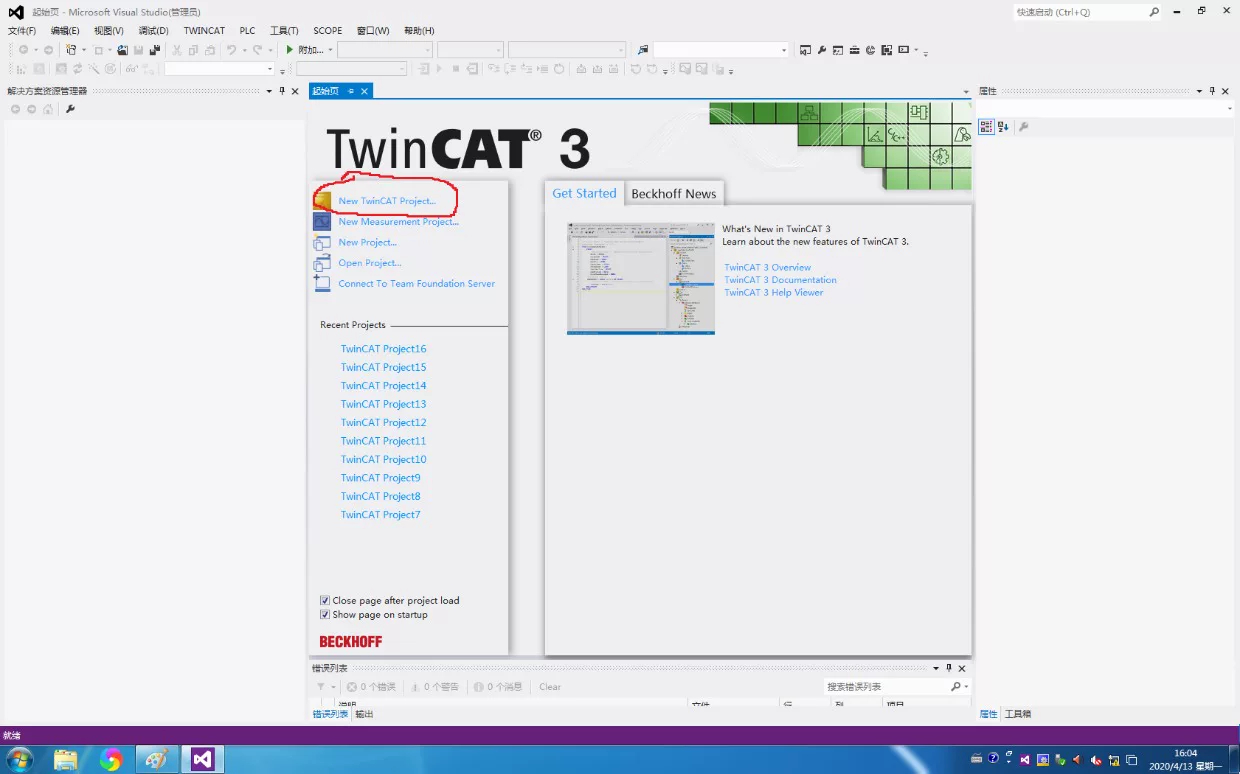1240x774 pixels.
Task: Switch to the Beckhoff News tab
Action: 674,194
